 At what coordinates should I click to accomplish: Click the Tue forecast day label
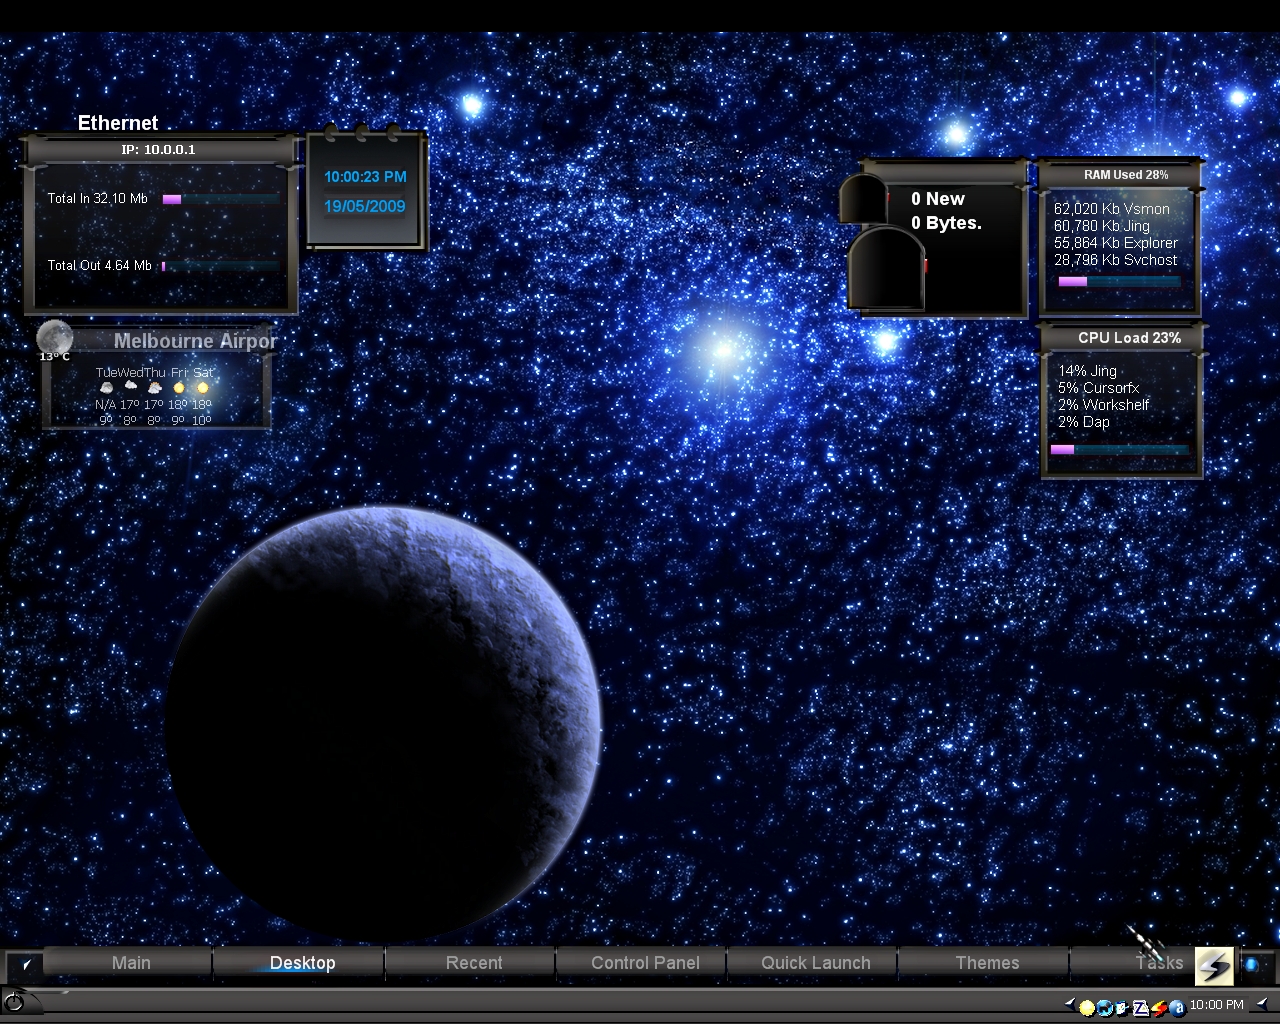coord(106,373)
